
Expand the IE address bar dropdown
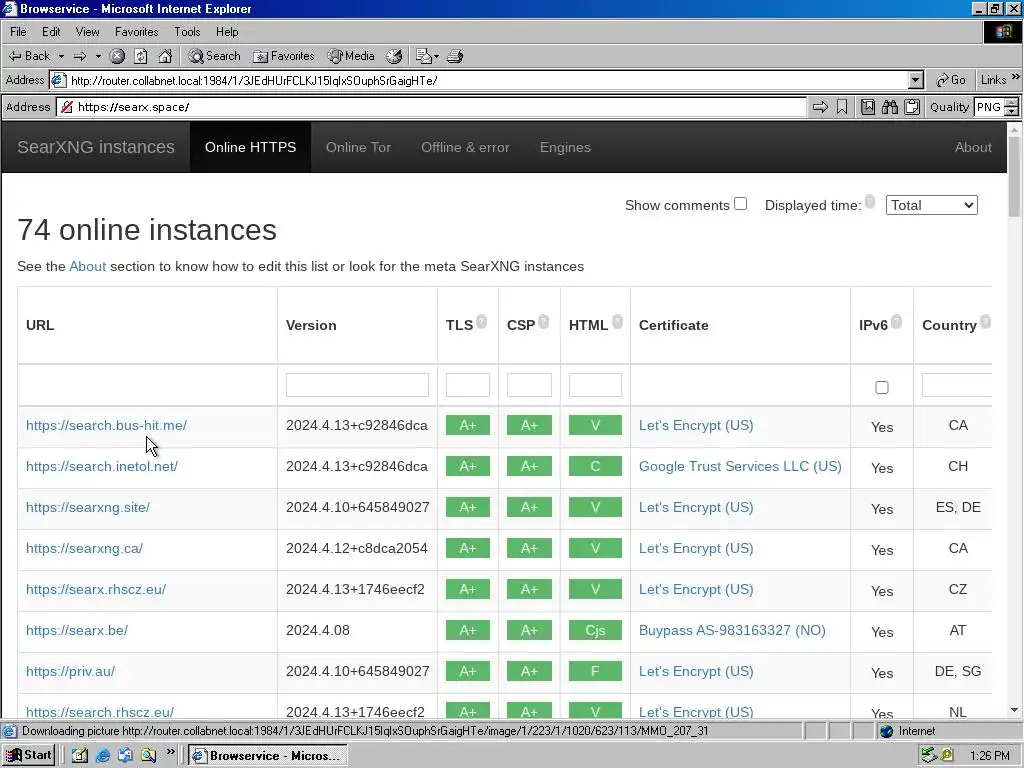click(x=916, y=80)
